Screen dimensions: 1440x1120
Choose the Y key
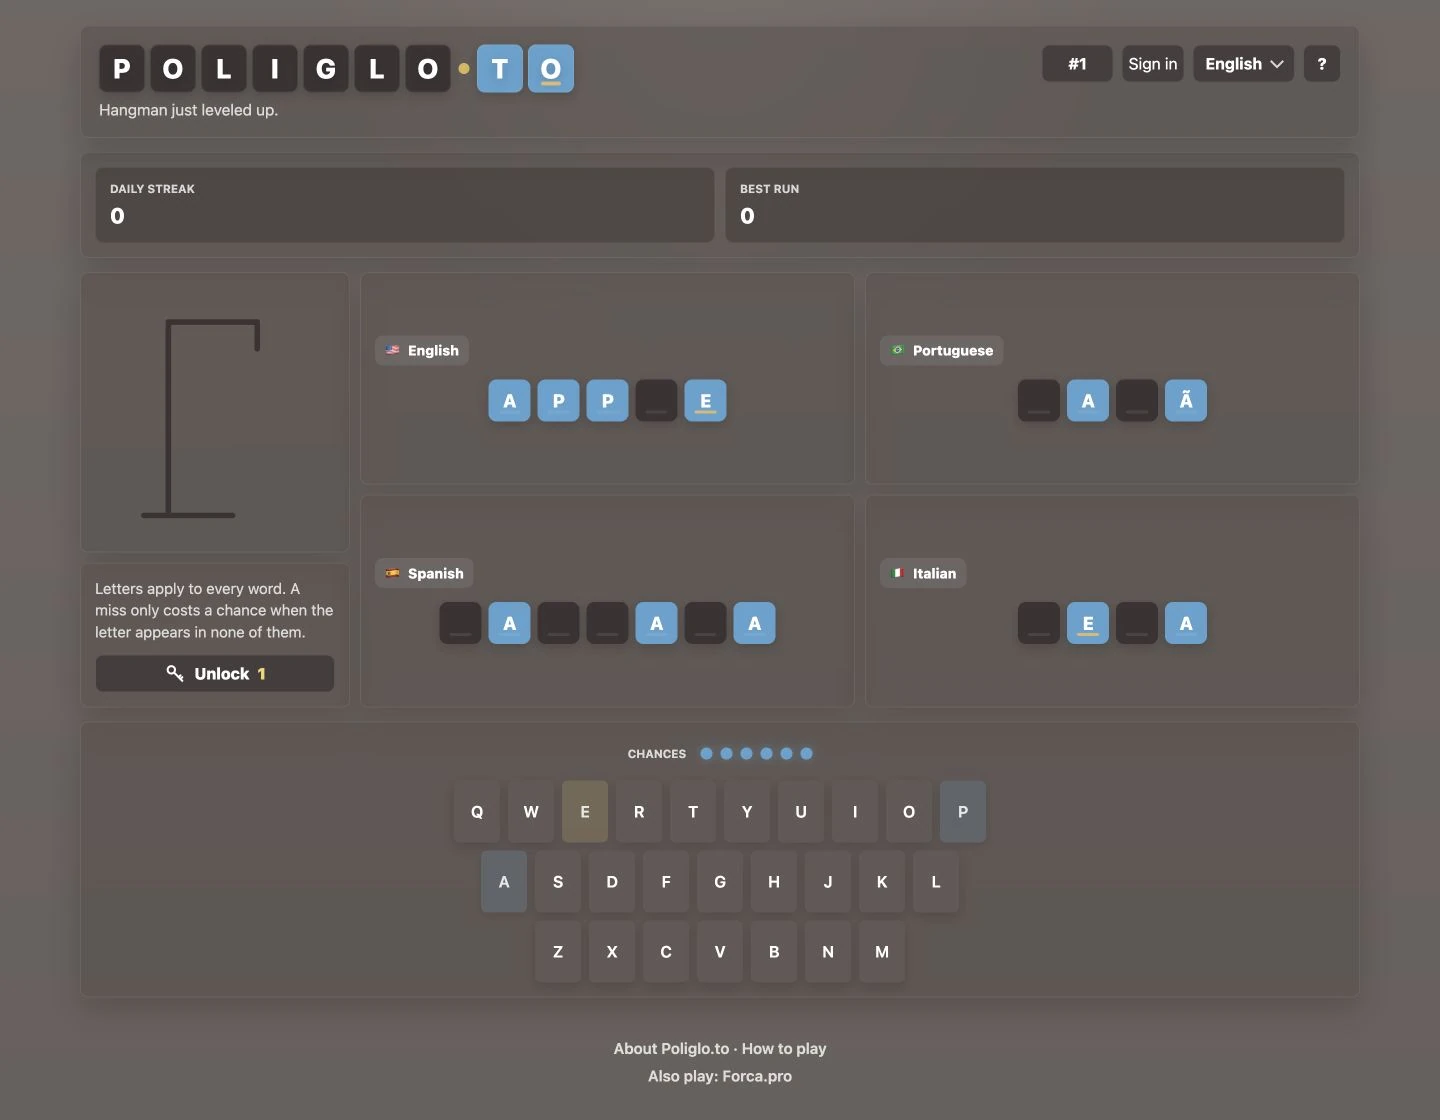747,811
